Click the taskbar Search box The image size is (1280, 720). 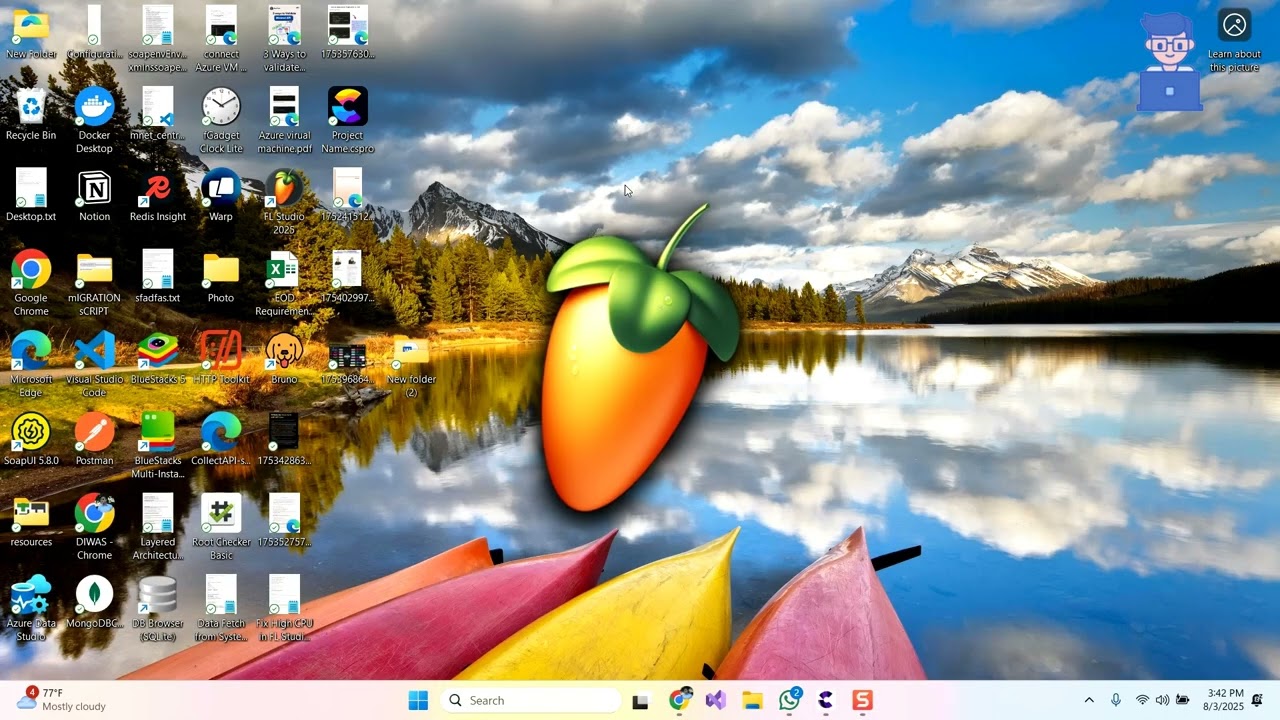[x=529, y=700]
